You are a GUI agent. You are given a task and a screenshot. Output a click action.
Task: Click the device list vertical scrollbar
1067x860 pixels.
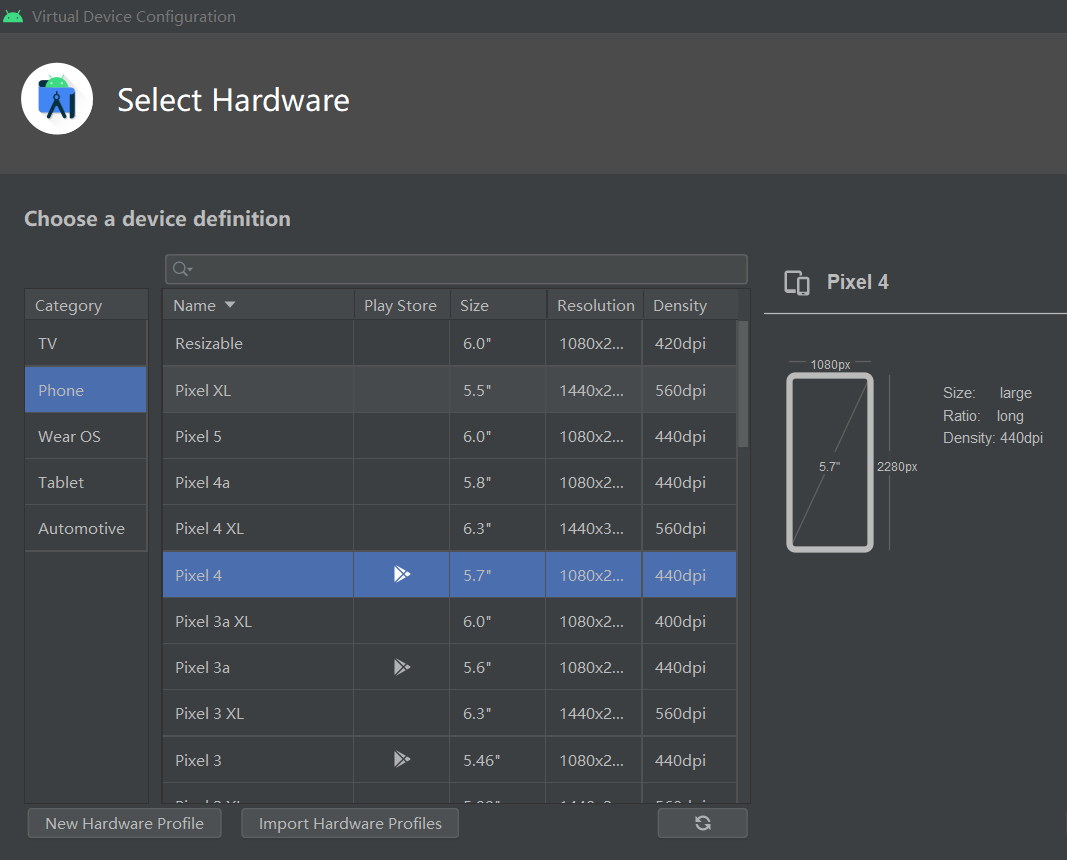click(x=743, y=384)
